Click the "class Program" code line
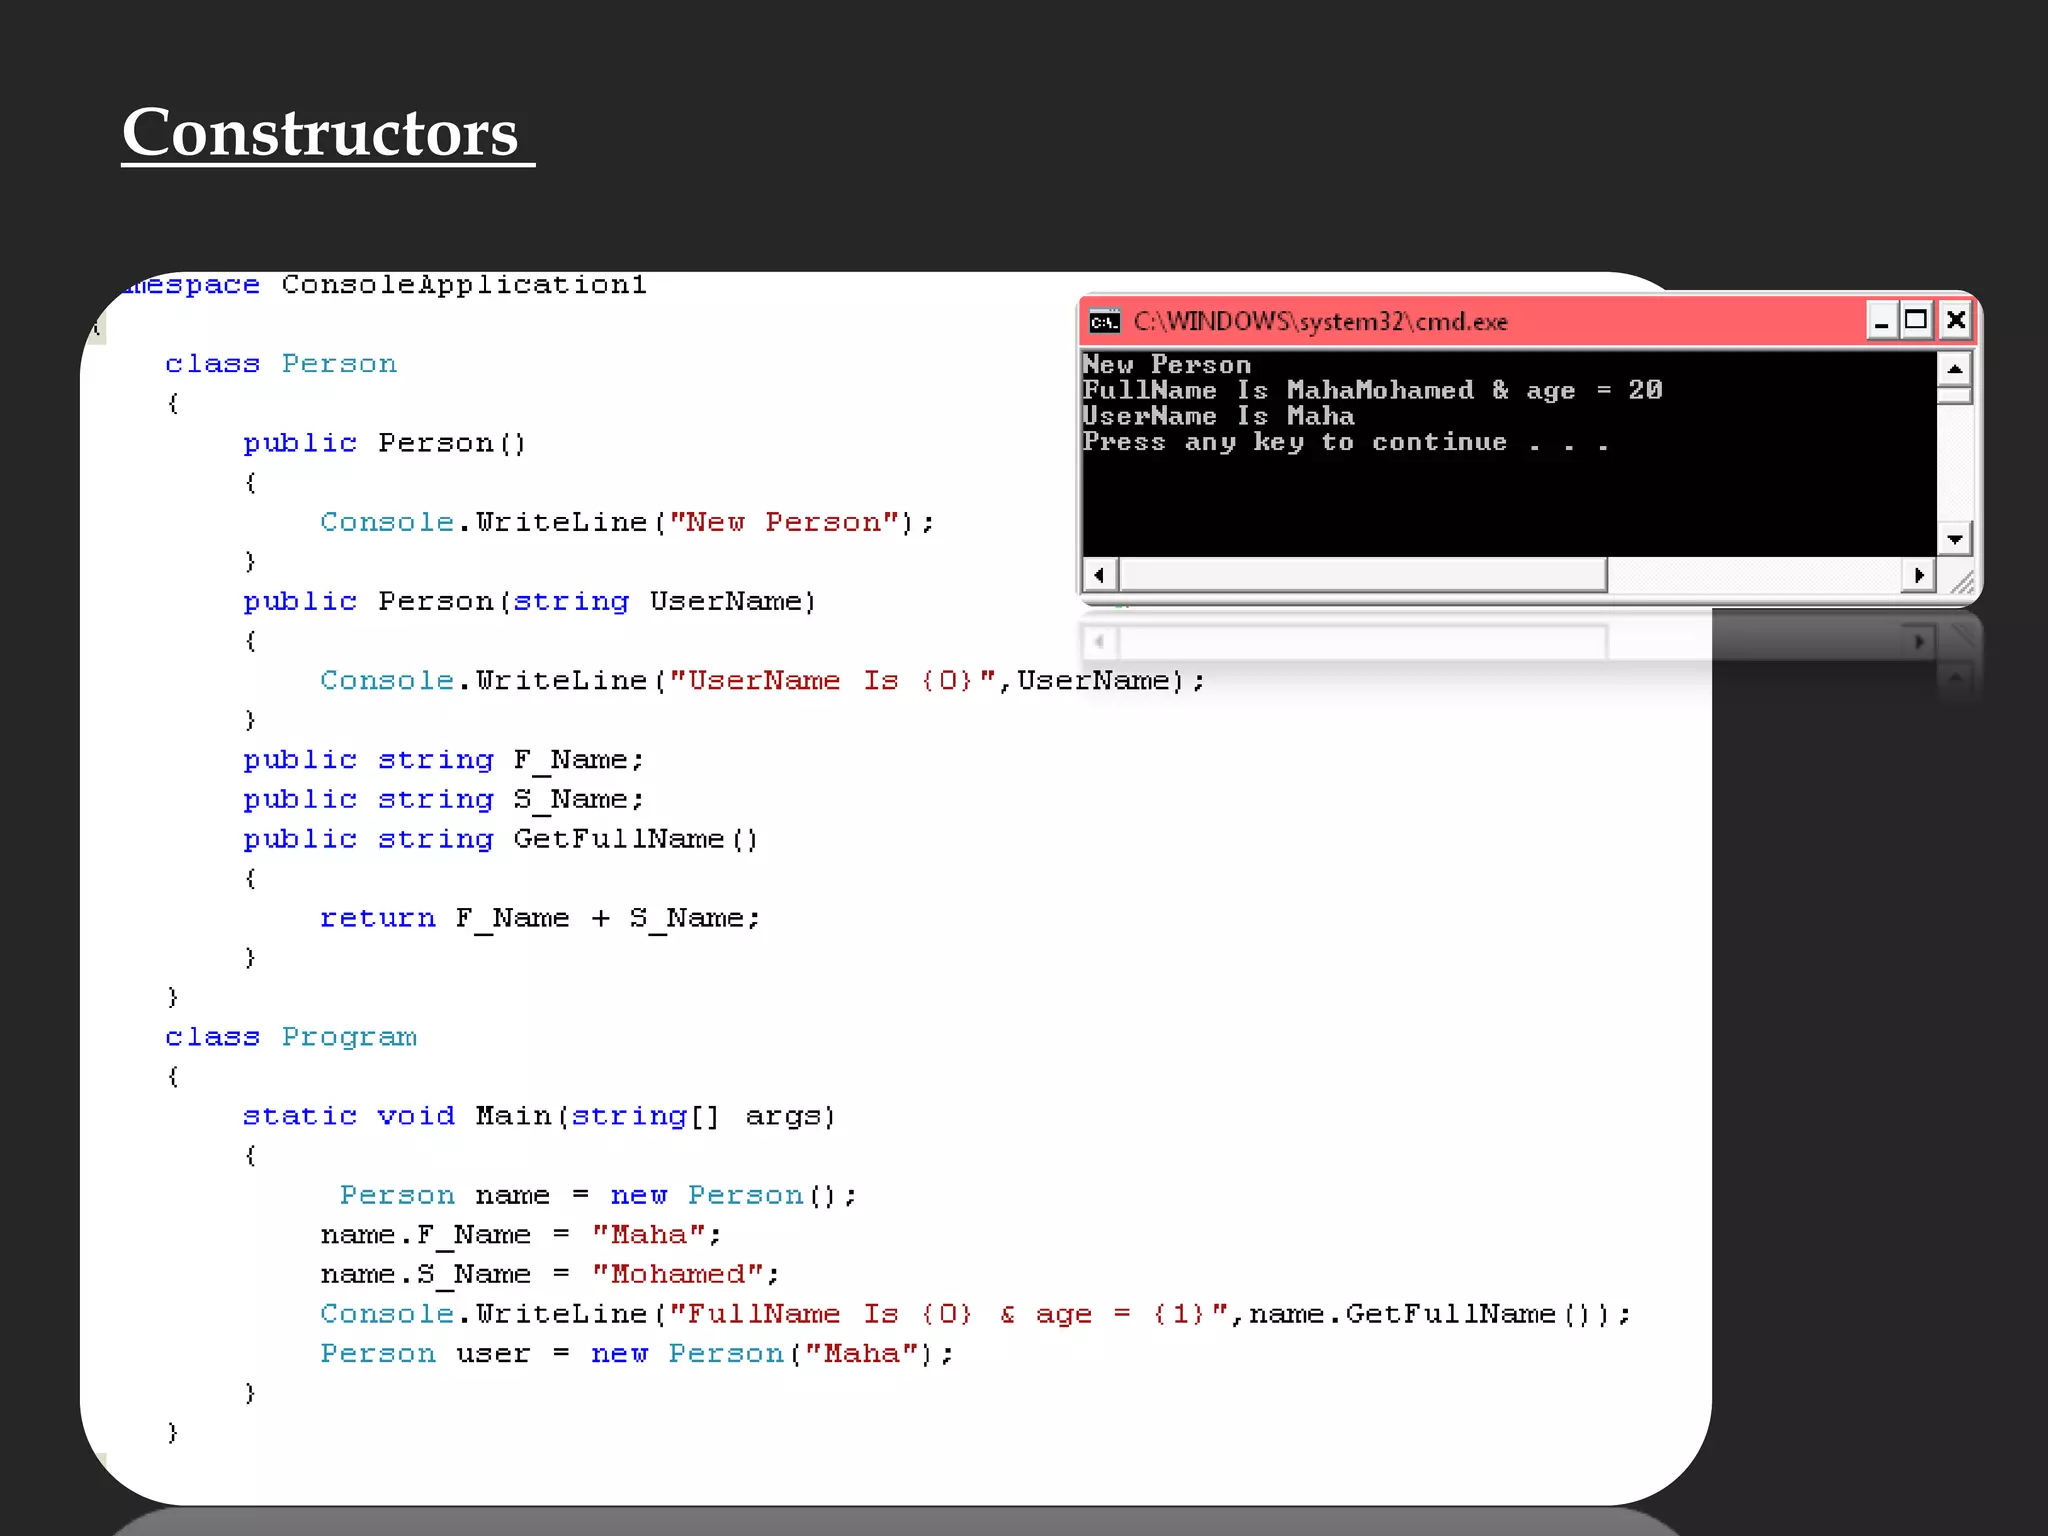 coord(291,1036)
